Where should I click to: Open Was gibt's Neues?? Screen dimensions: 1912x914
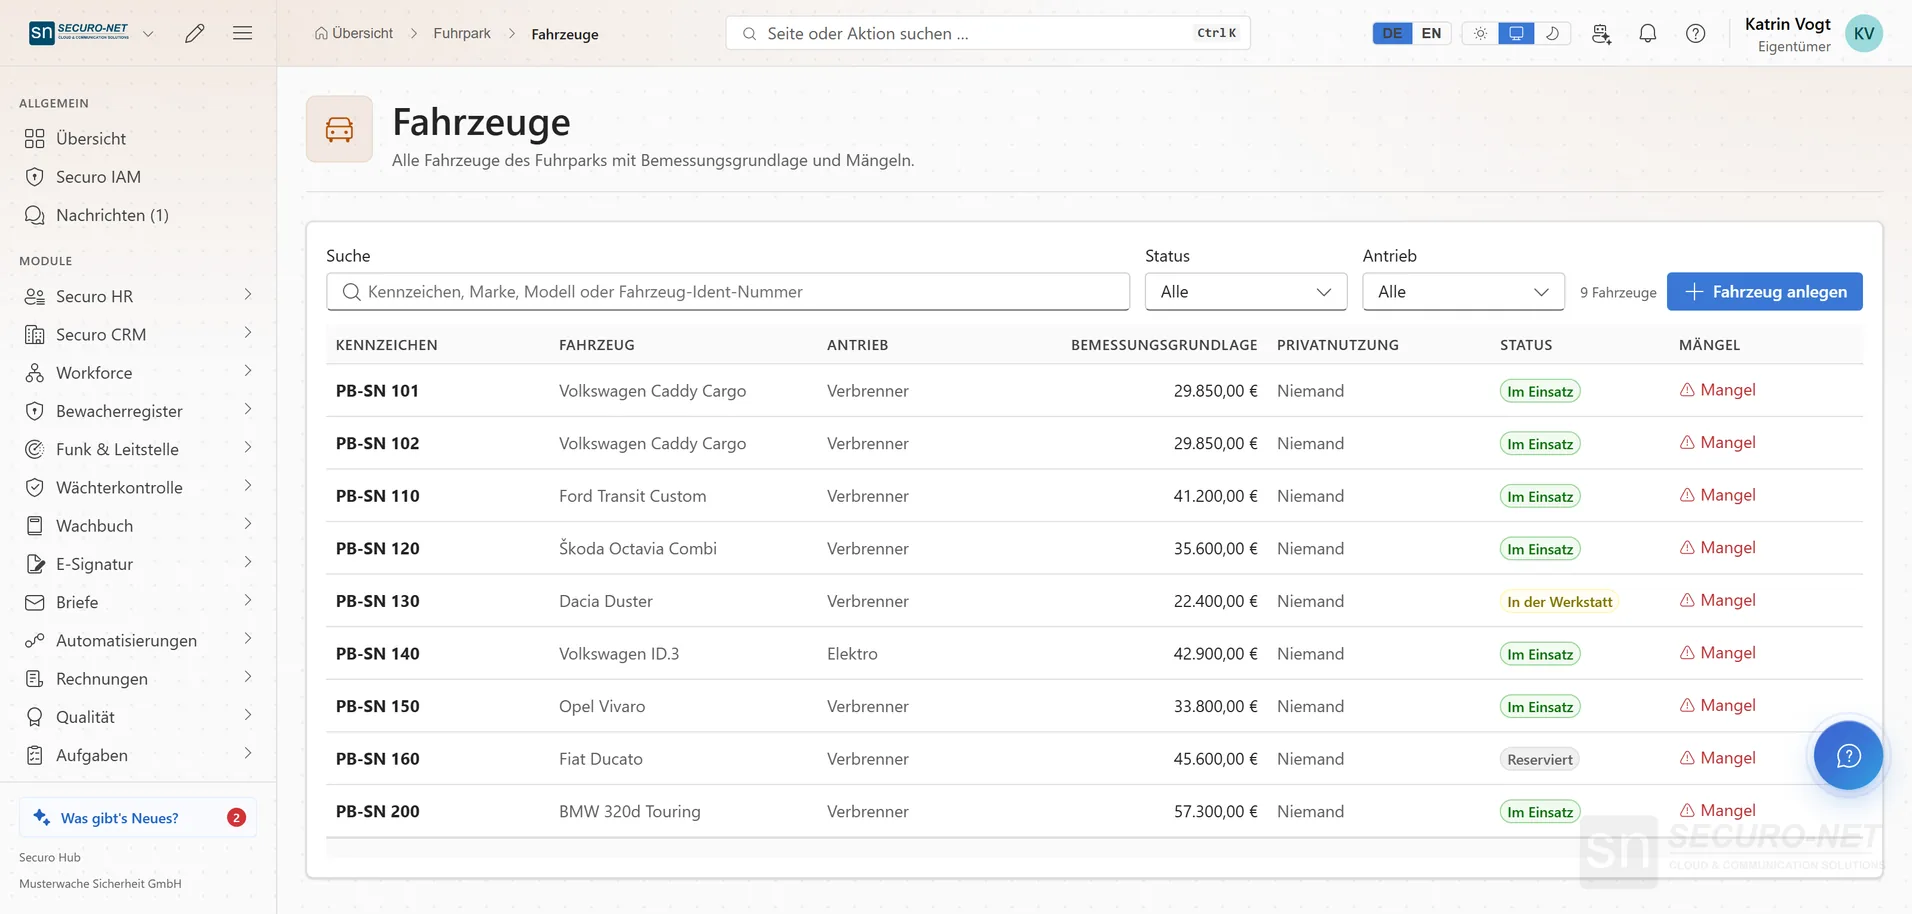pos(138,817)
